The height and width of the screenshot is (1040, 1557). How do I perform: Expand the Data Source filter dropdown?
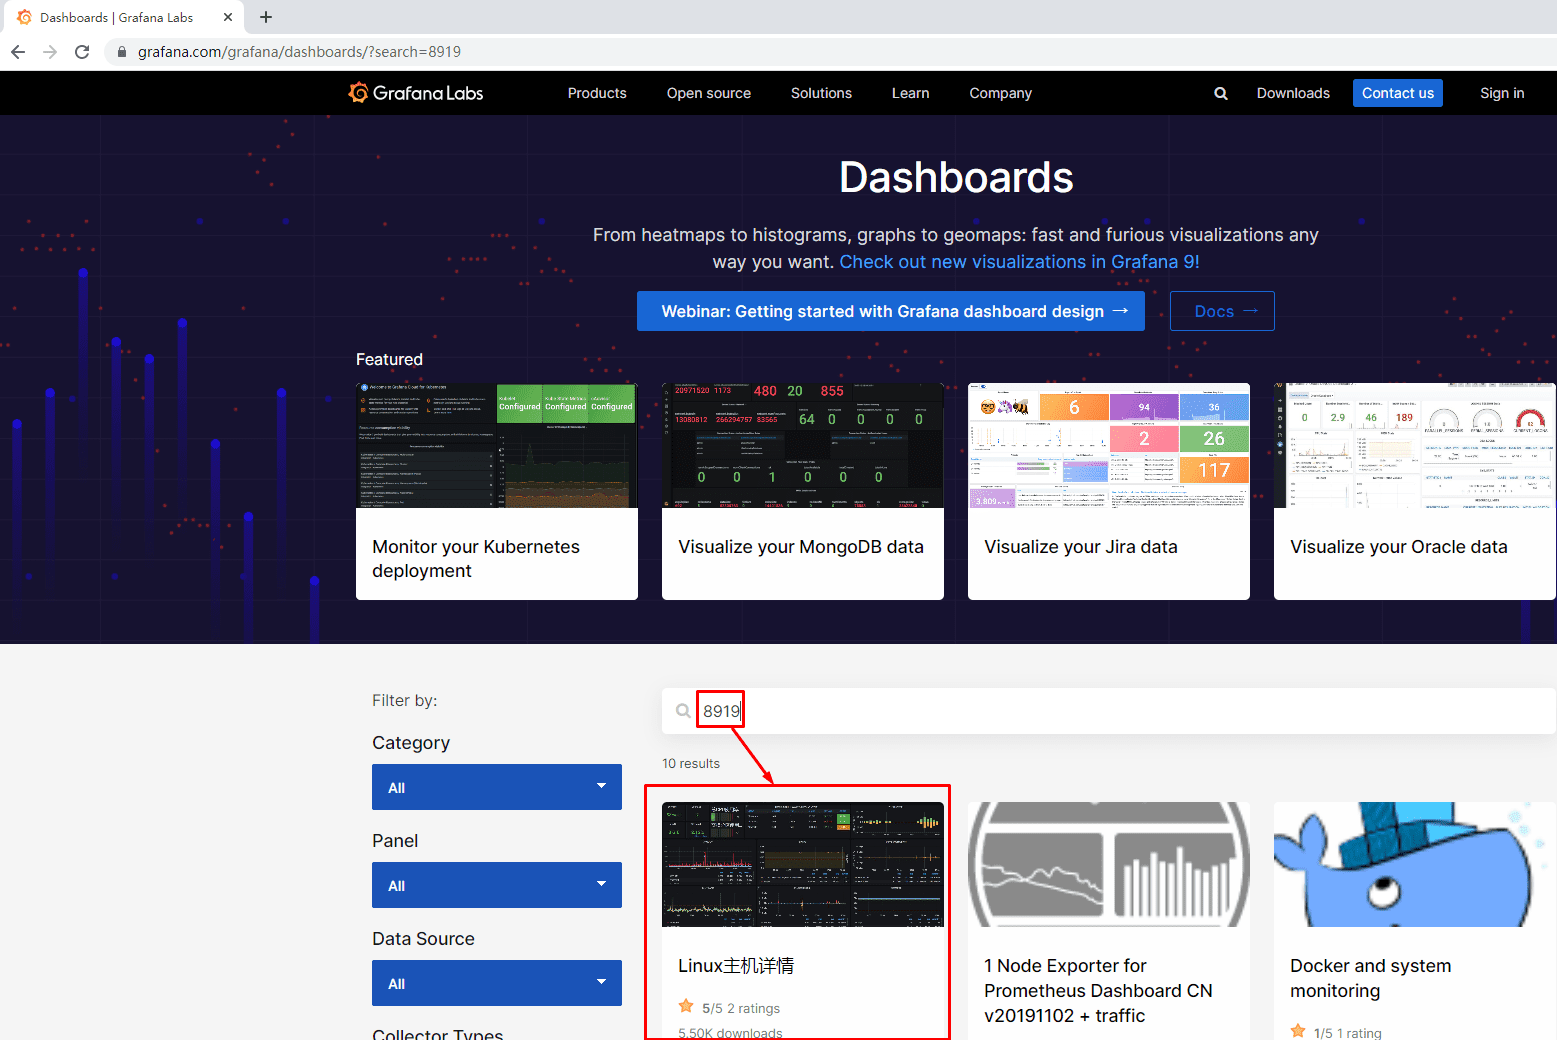pyautogui.click(x=497, y=983)
